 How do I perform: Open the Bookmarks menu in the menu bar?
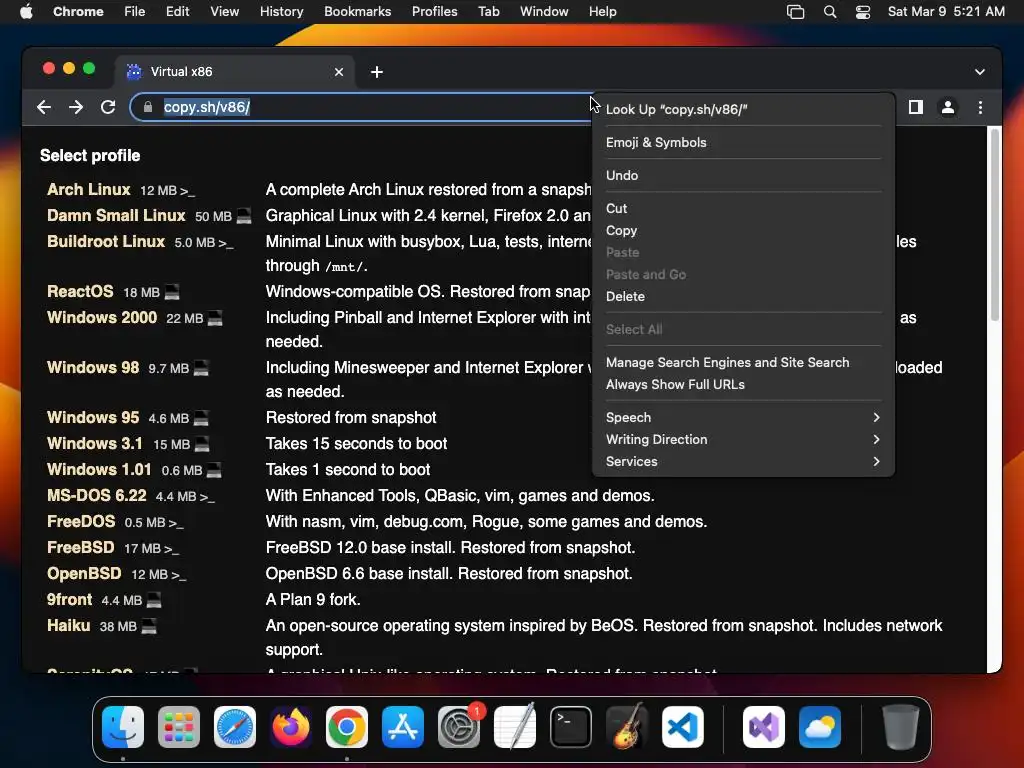357,12
